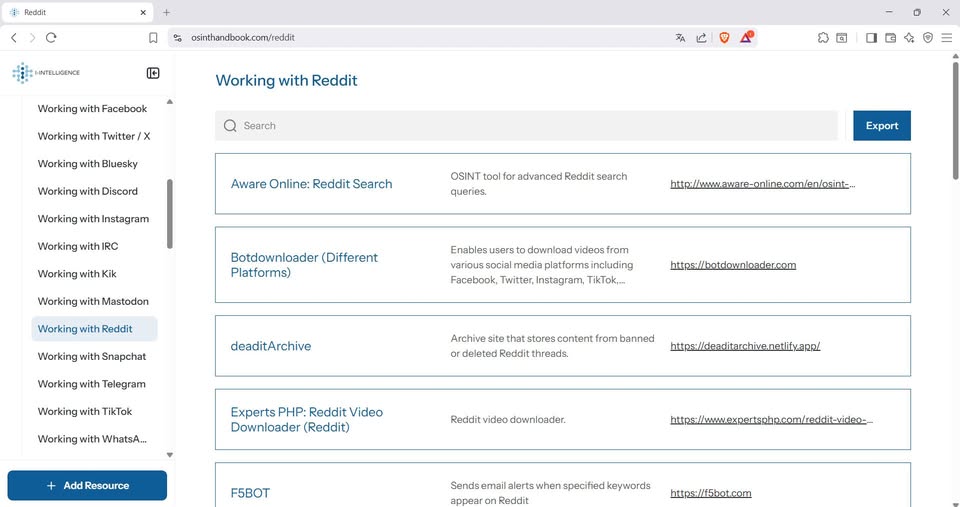Open Leo AI assistant icon
This screenshot has height=507, width=960.
coord(909,37)
